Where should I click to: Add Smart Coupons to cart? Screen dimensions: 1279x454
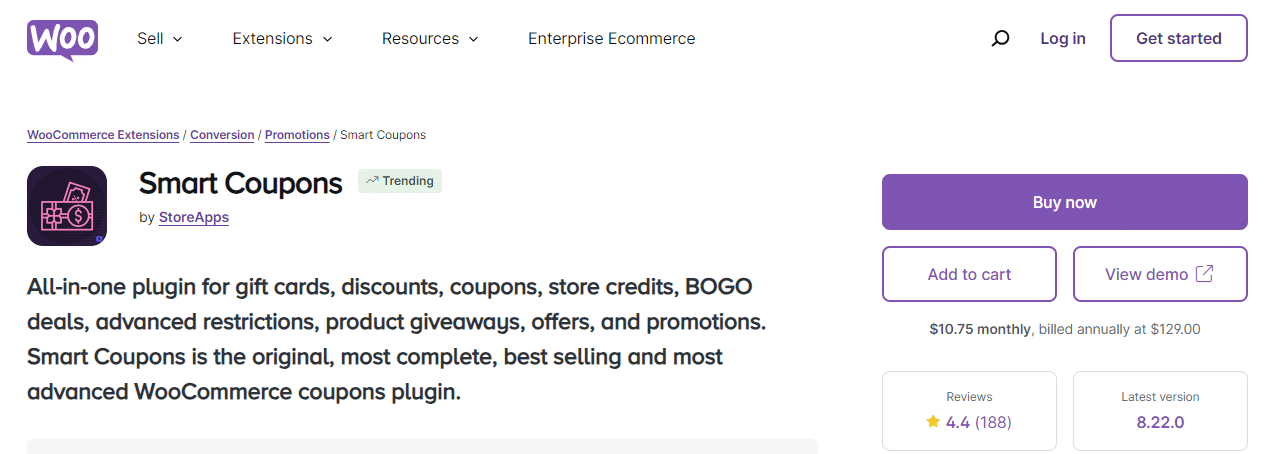pos(969,274)
